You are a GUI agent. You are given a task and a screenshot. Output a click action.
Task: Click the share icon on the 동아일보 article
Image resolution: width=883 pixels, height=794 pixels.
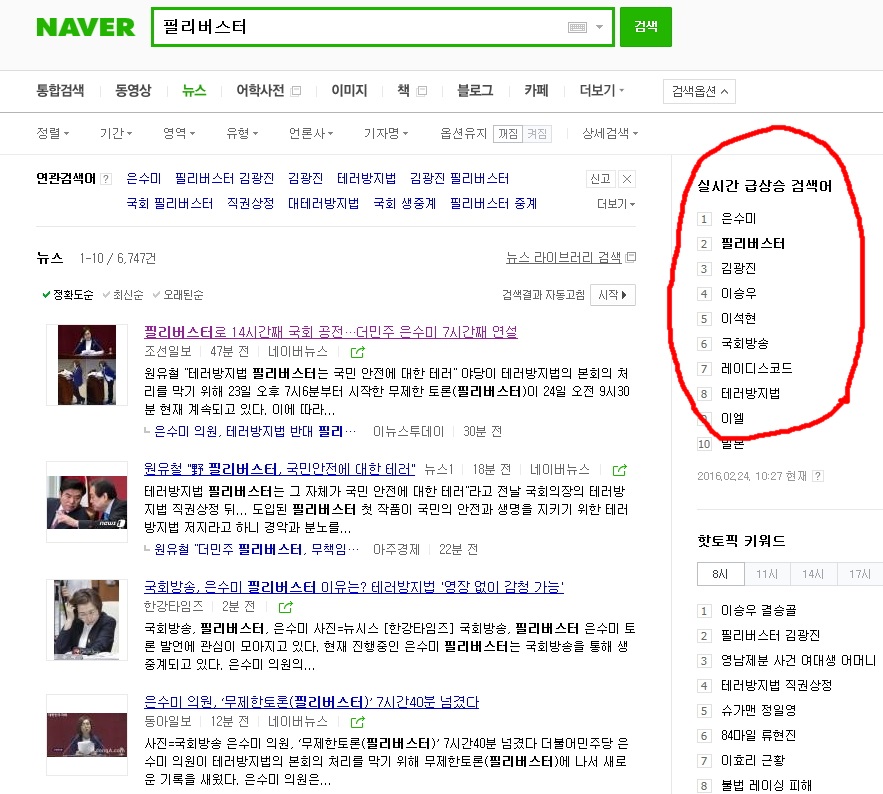pos(358,722)
